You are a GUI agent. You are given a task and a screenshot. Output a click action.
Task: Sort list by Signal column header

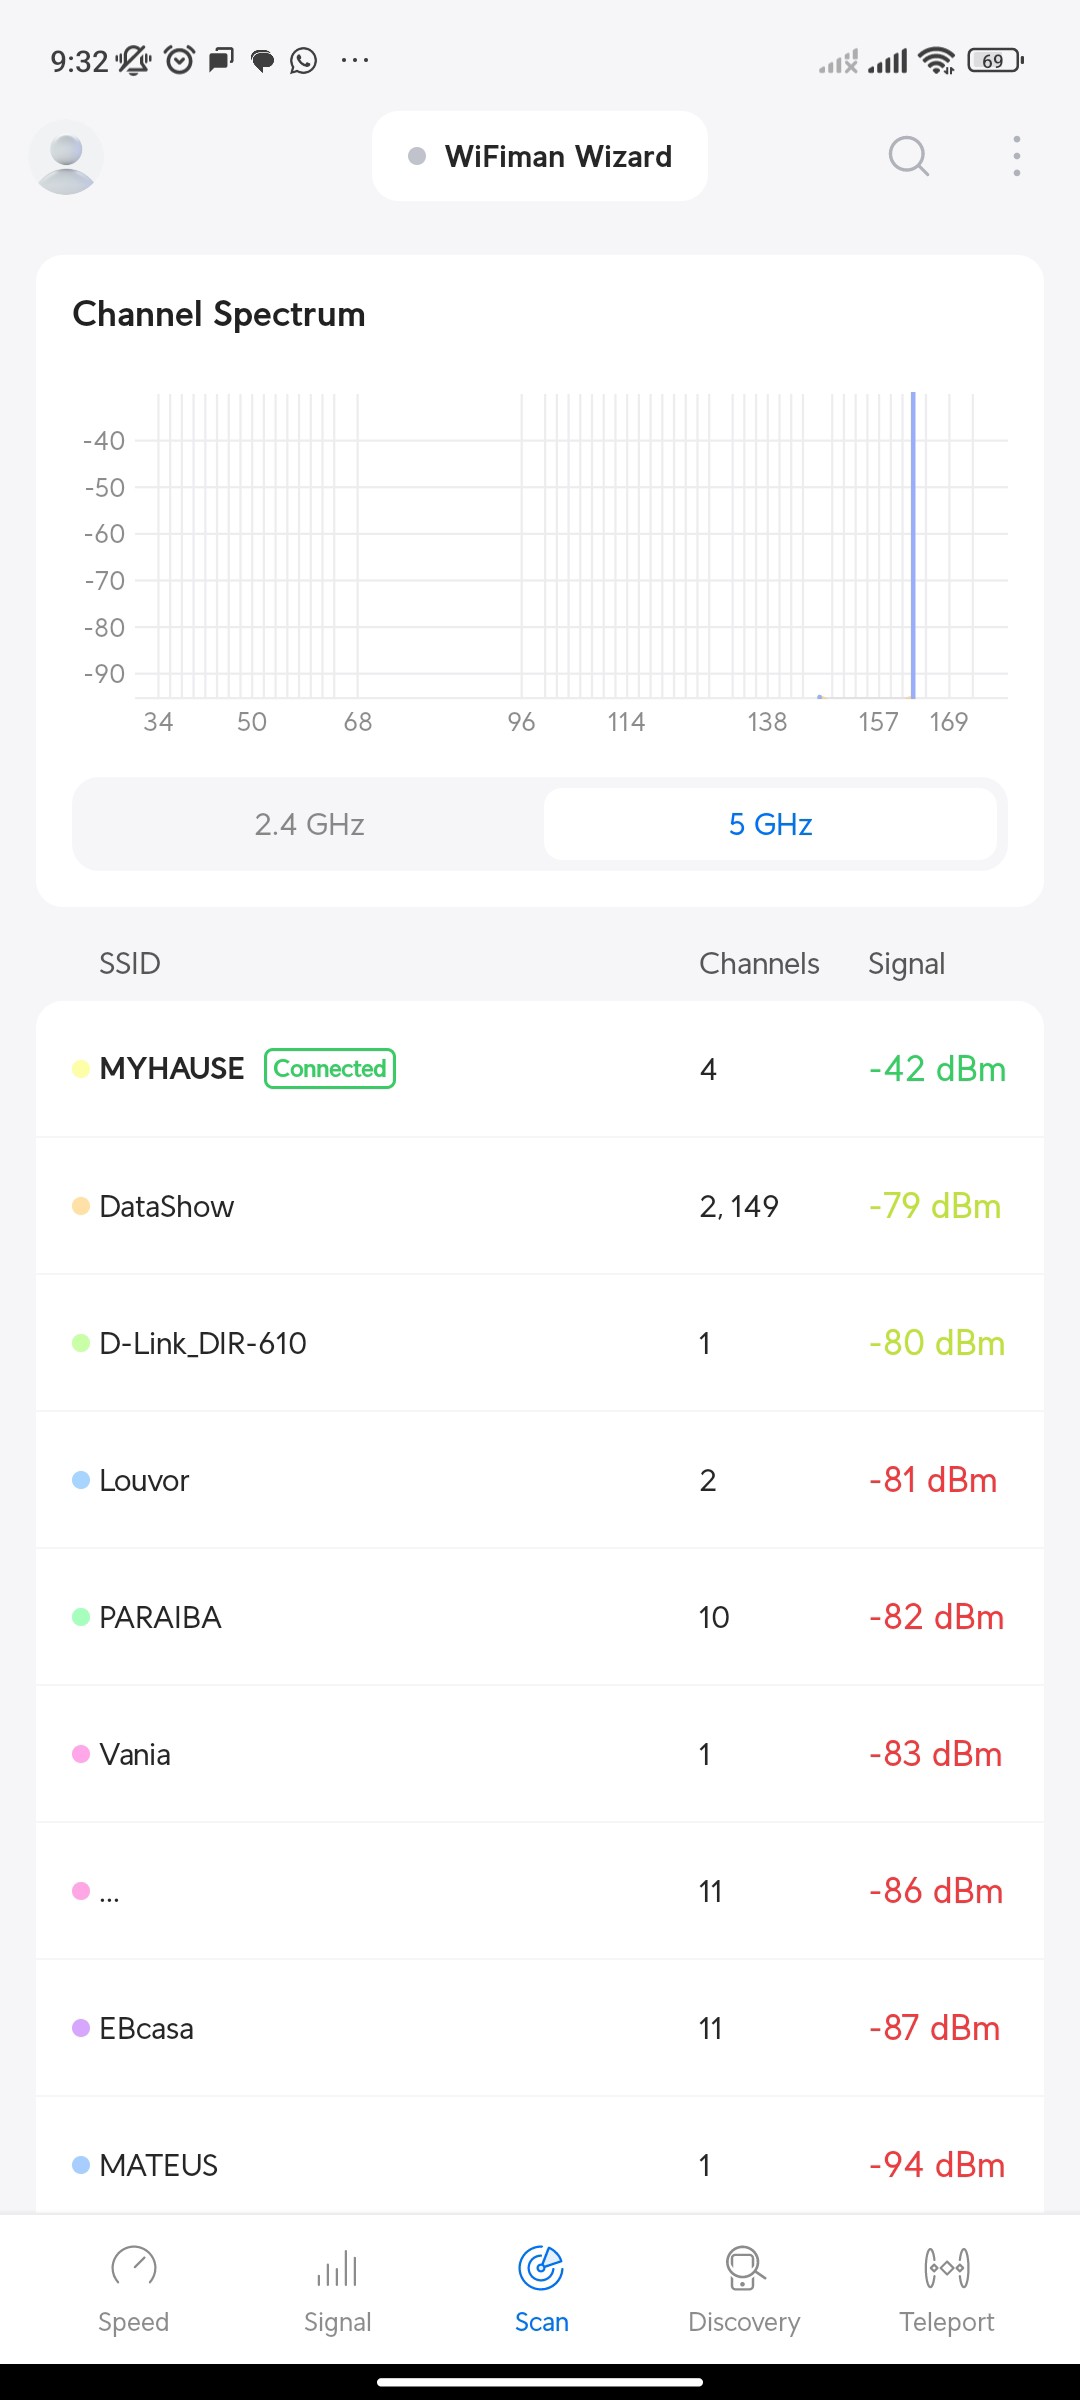click(x=906, y=963)
